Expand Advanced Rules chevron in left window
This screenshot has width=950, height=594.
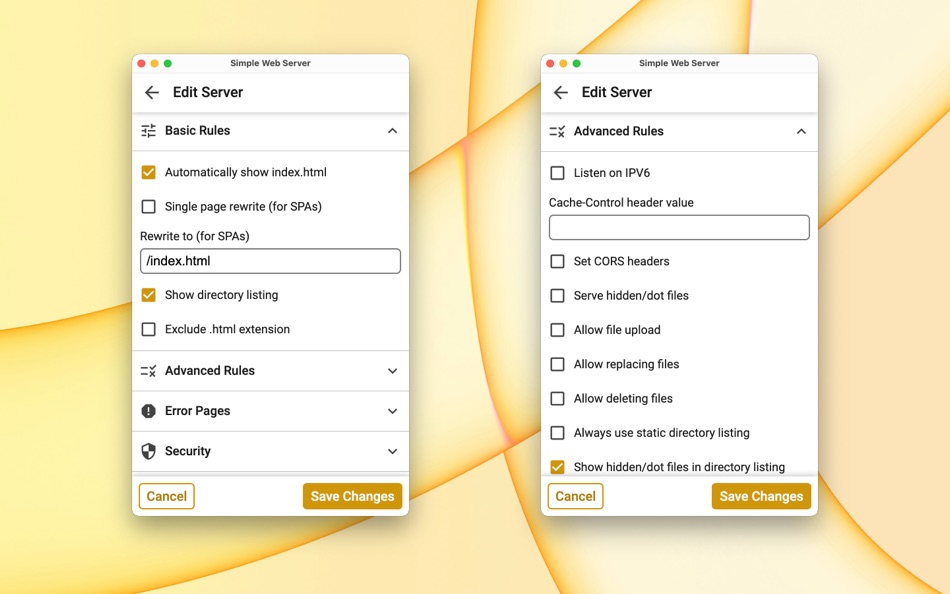(393, 371)
